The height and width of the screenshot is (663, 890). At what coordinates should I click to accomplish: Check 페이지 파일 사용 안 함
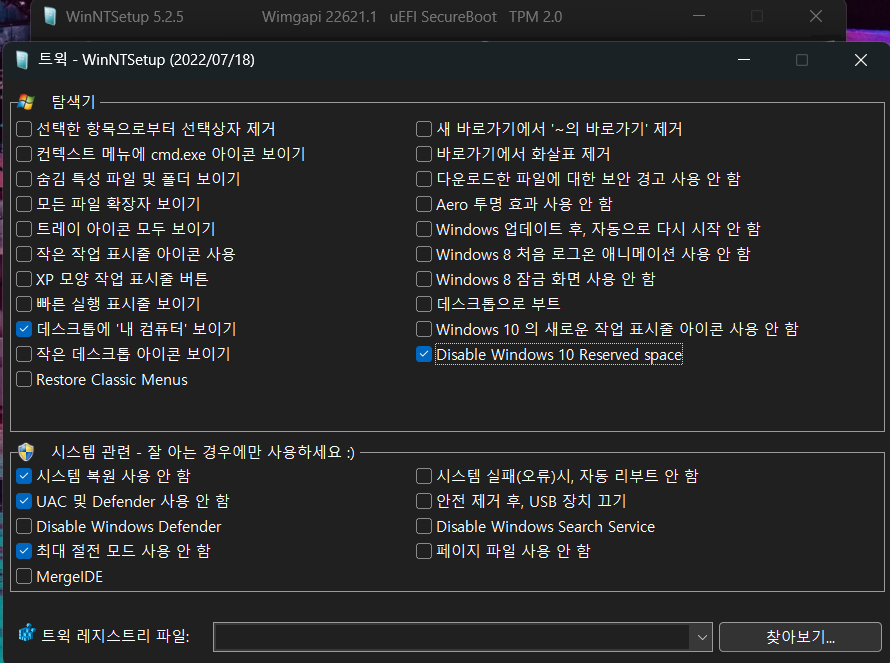424,551
